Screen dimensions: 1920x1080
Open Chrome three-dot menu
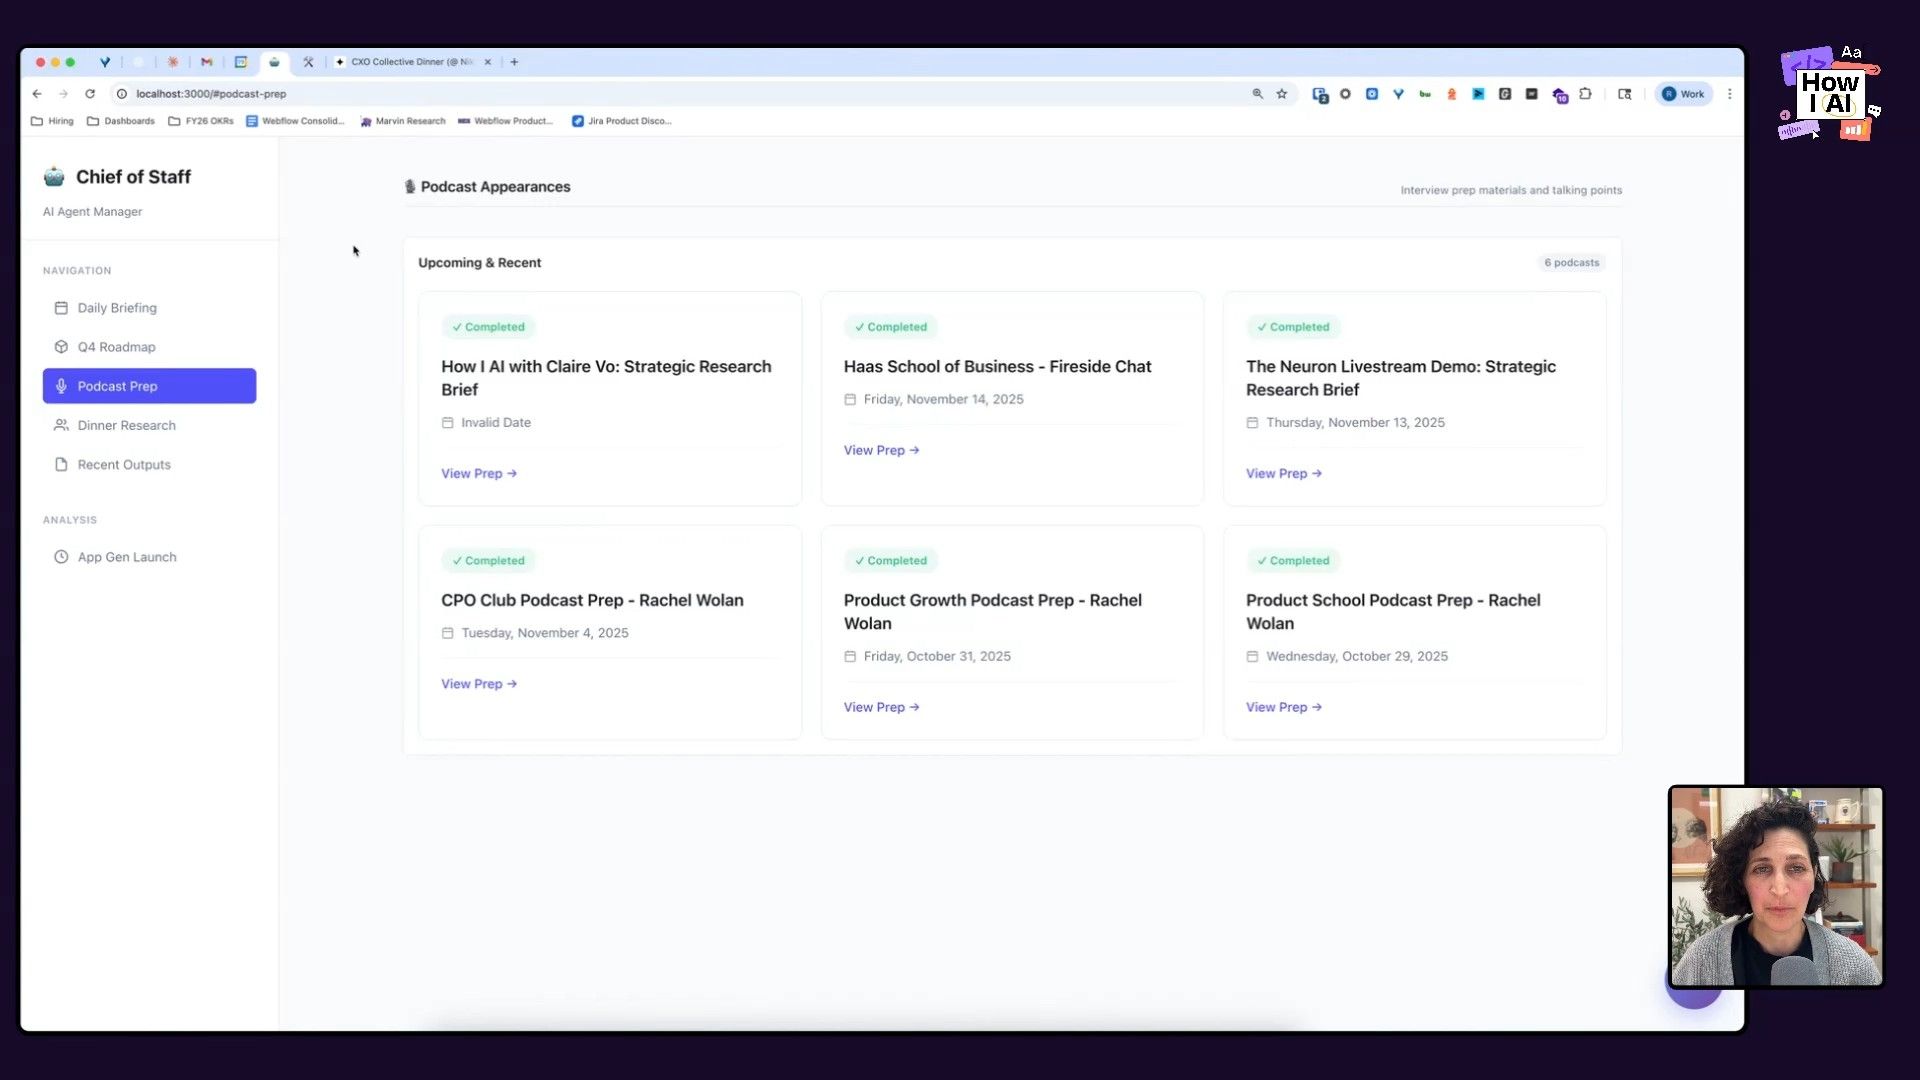tap(1730, 94)
